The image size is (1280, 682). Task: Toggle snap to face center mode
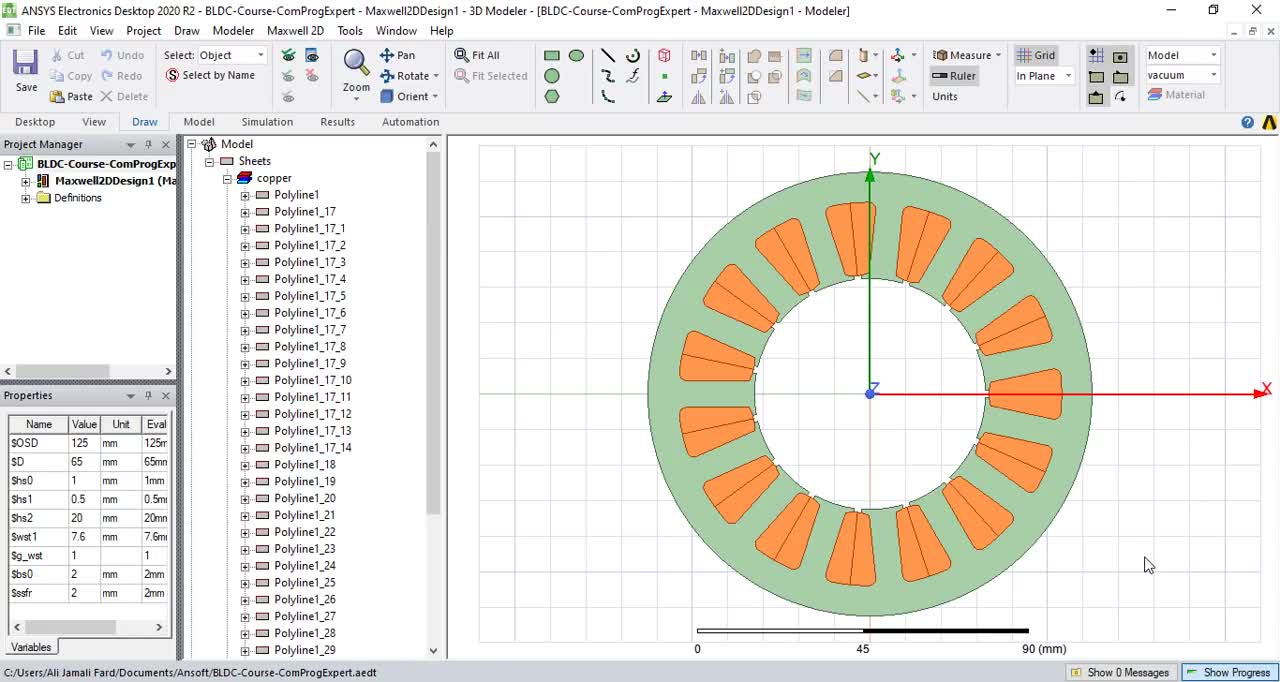(x=1120, y=56)
